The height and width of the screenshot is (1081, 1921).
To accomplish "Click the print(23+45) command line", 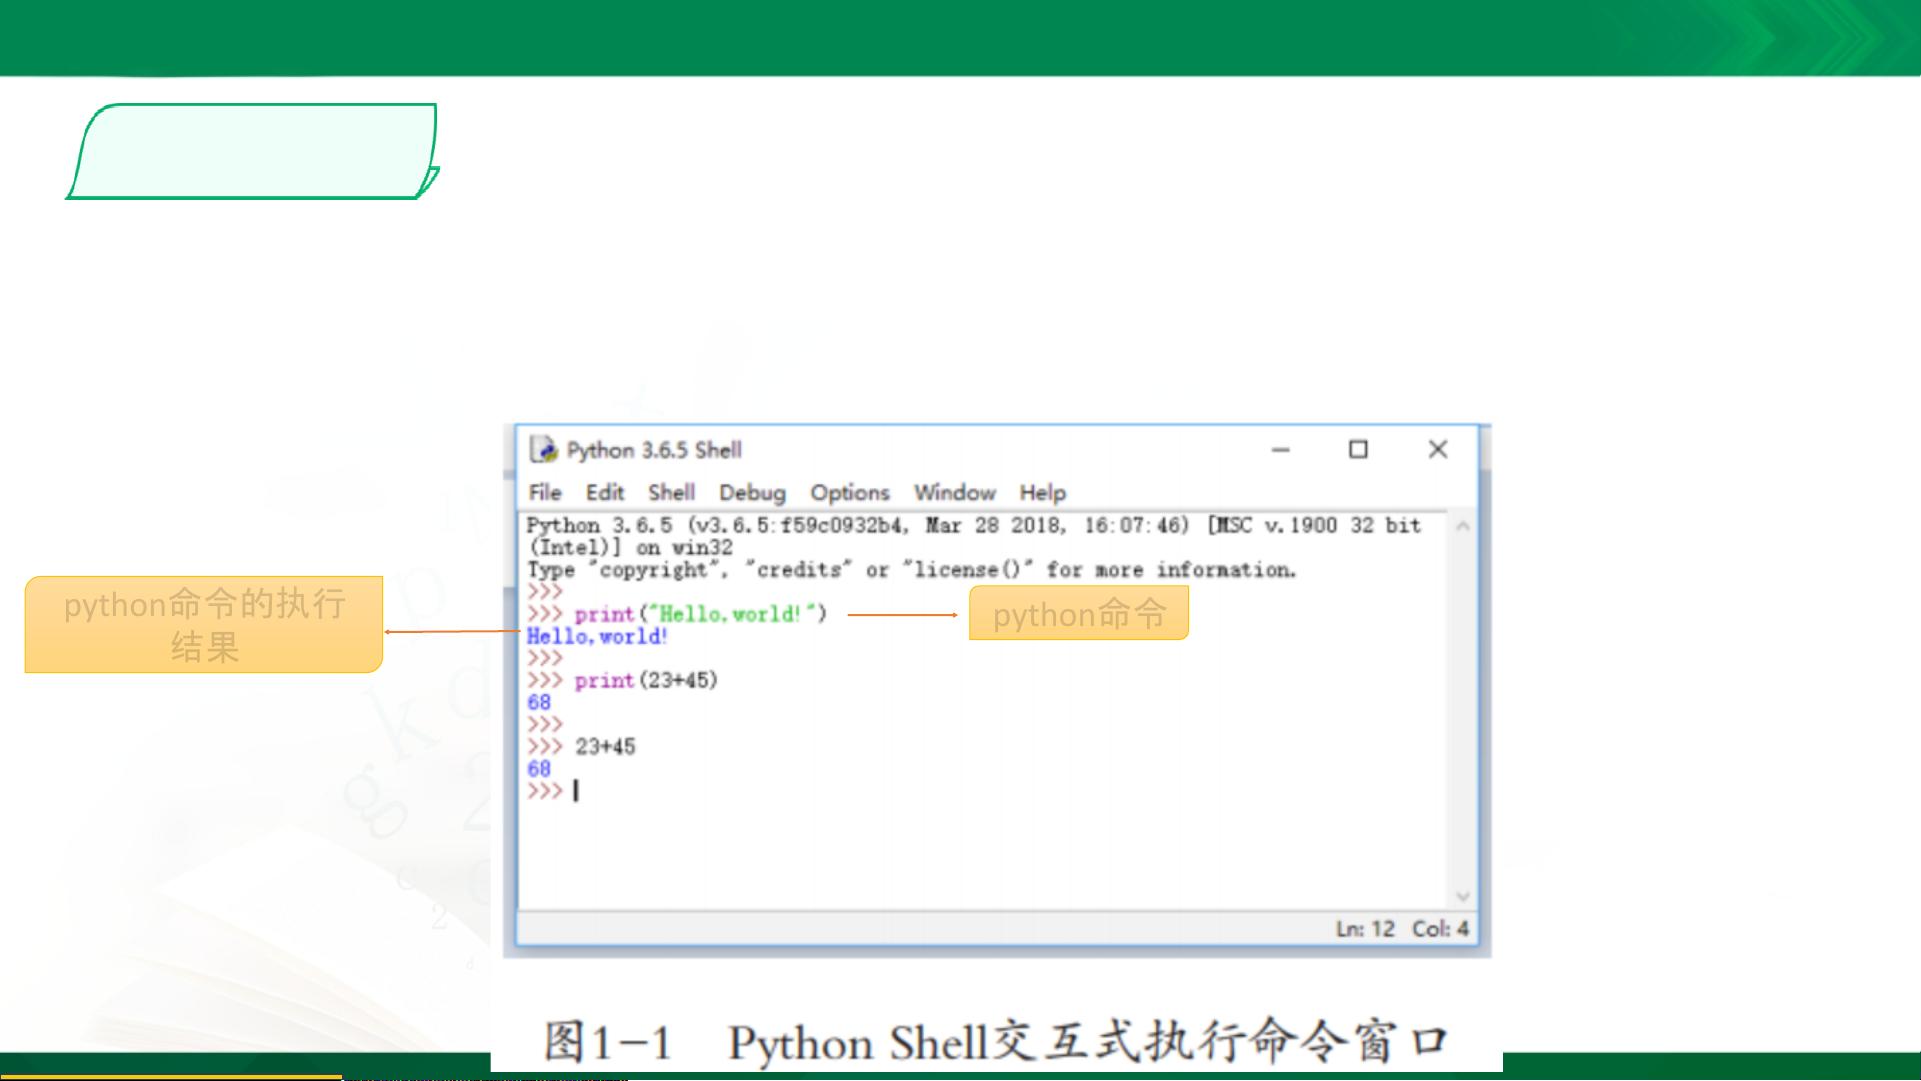I will [x=645, y=681].
